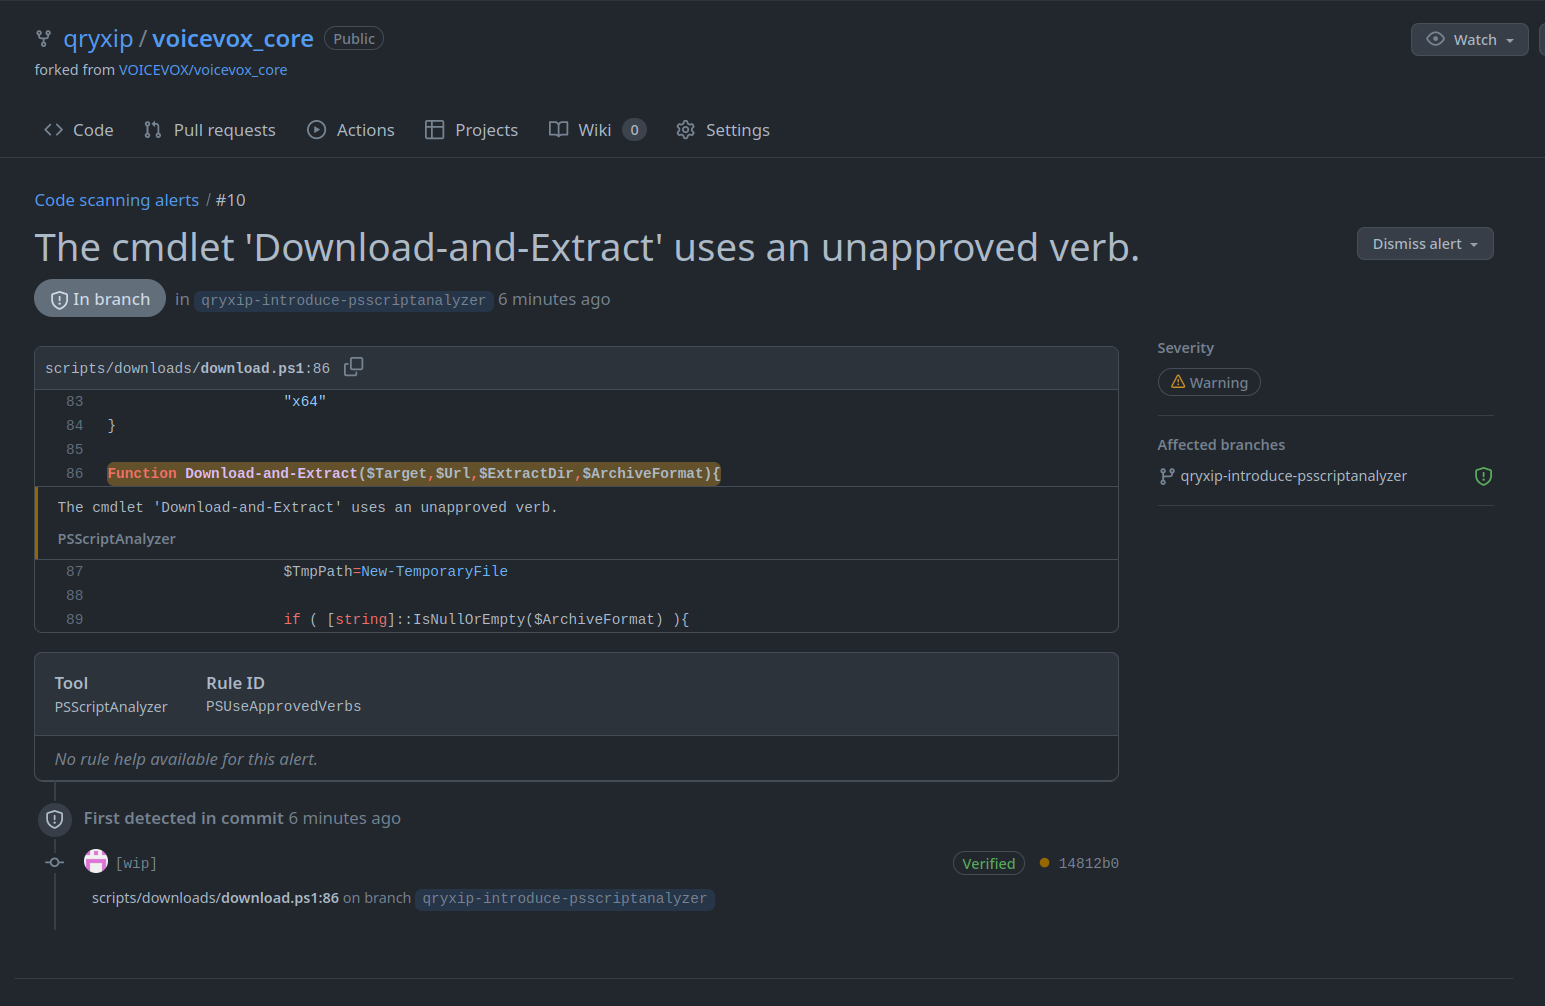Click the Projects grid icon
The height and width of the screenshot is (1006, 1545).
click(435, 129)
